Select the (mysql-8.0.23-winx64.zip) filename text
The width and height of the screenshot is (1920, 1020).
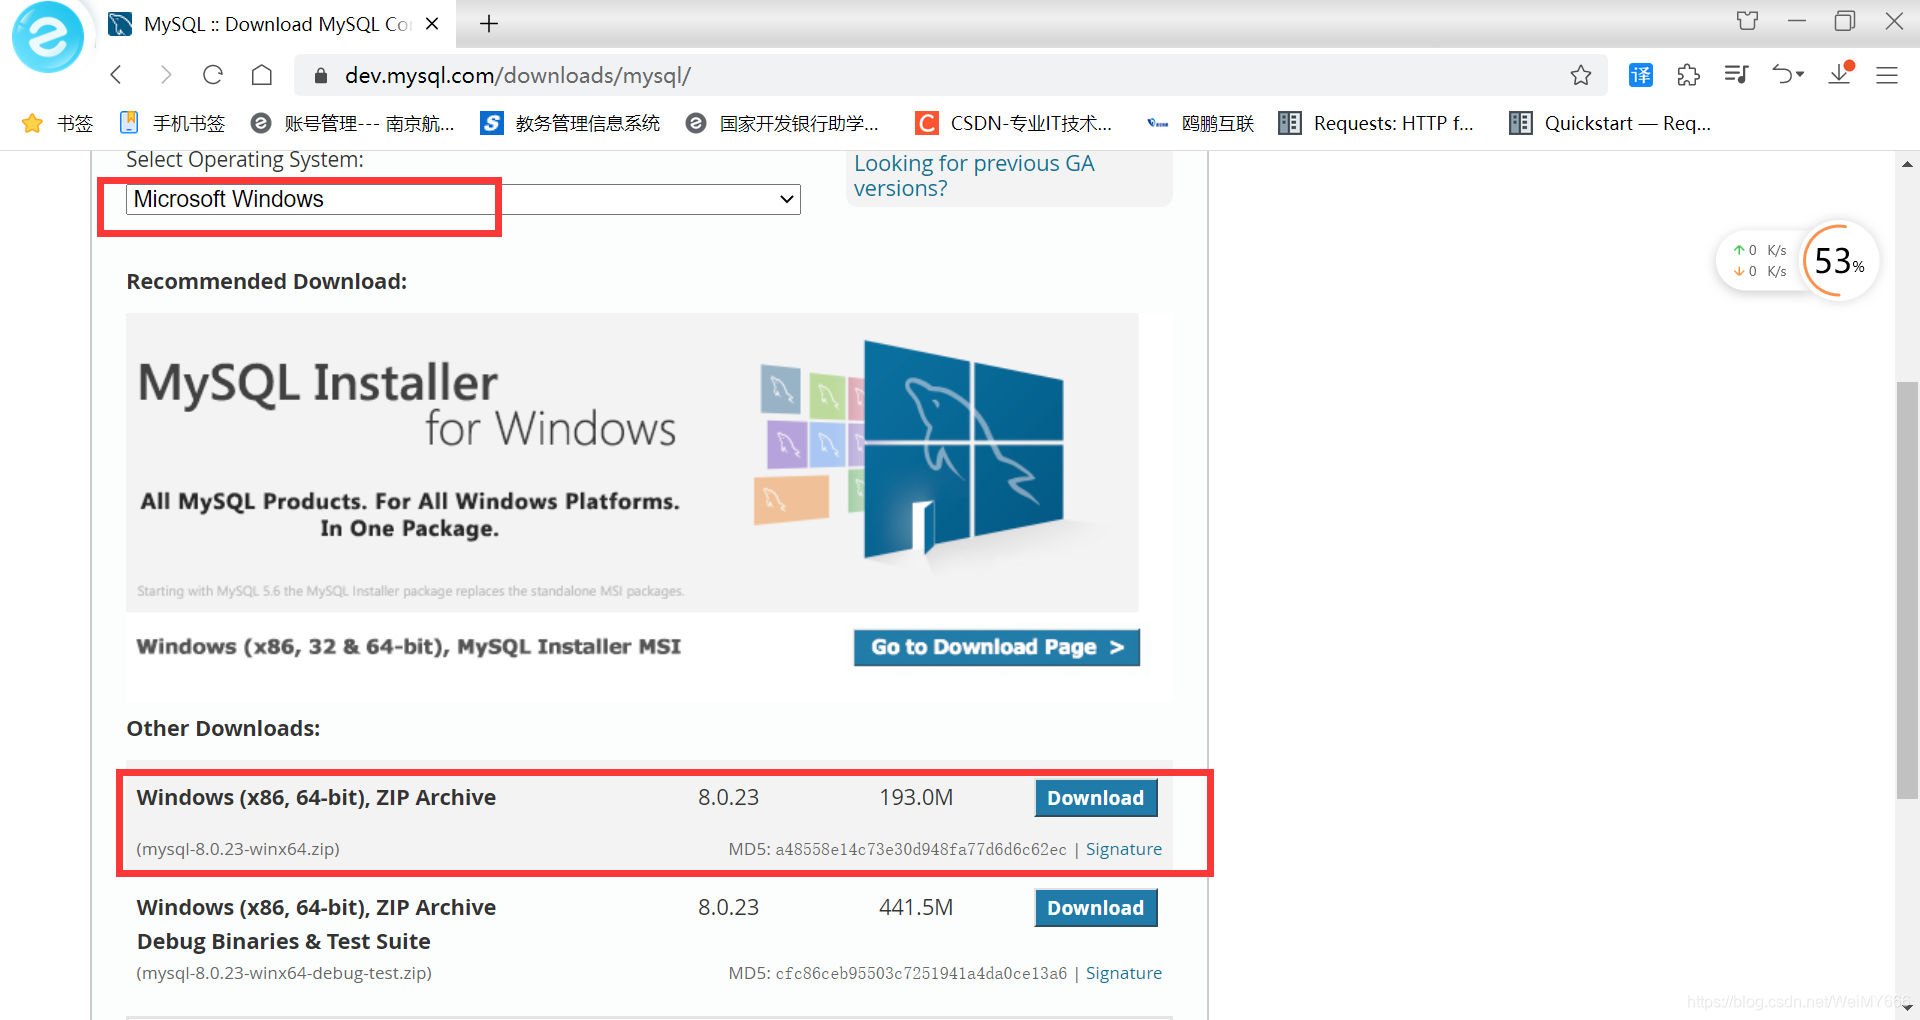pyautogui.click(x=238, y=849)
